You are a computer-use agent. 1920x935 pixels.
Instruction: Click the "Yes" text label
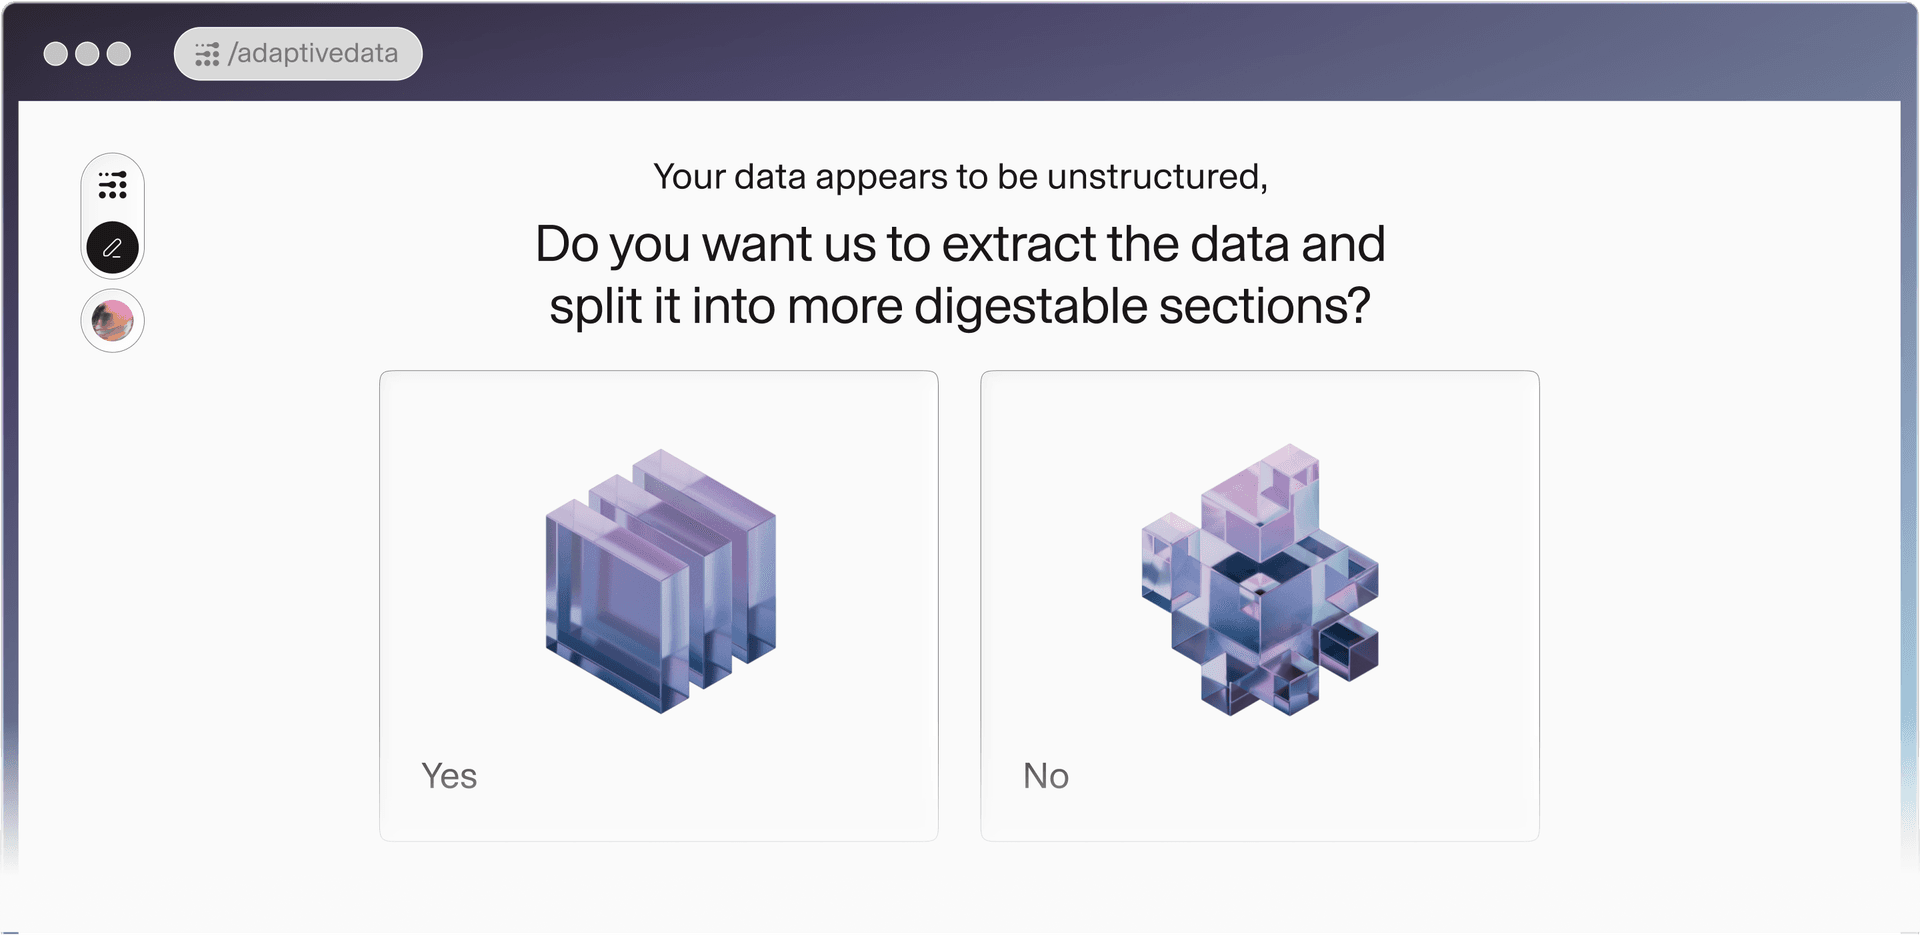click(x=449, y=776)
